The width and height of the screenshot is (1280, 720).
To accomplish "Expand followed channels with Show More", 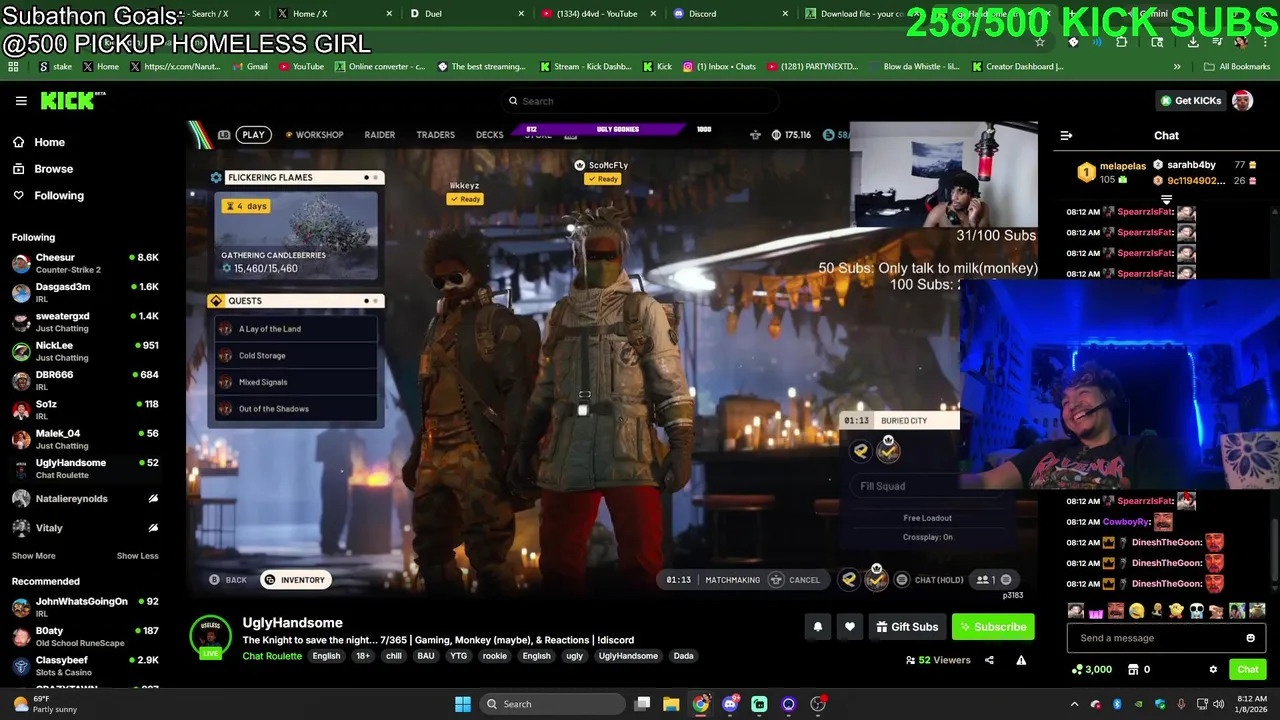I will 34,556.
